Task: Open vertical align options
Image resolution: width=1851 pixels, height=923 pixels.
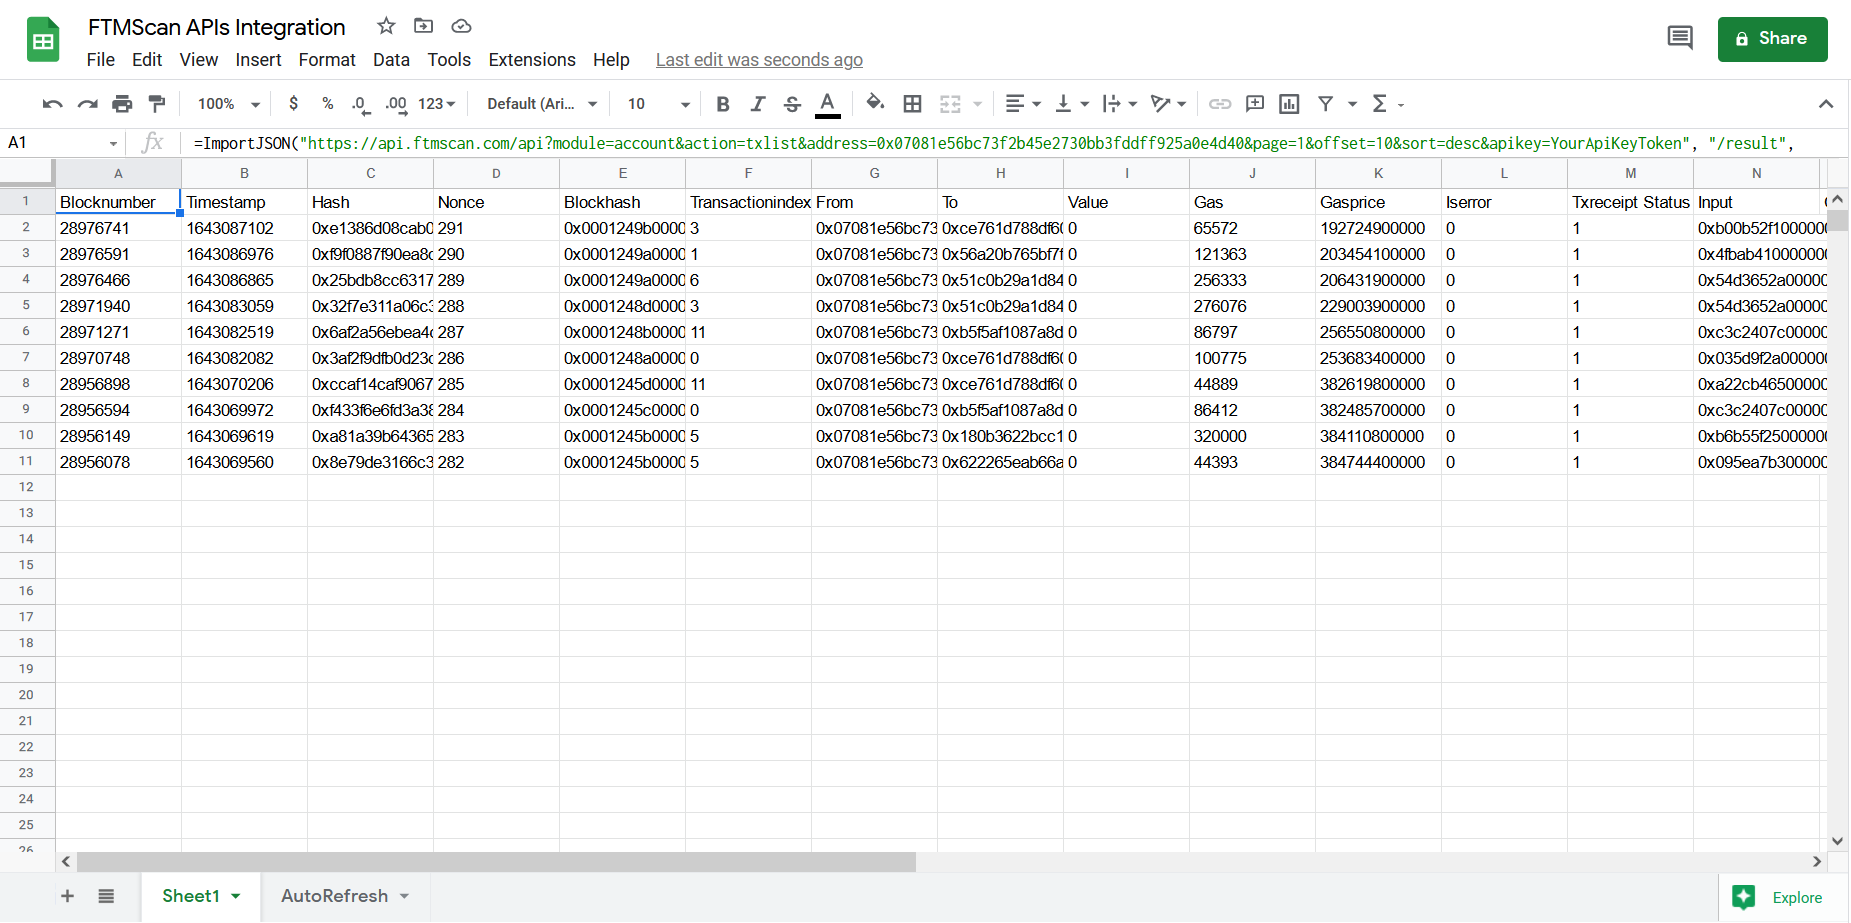Action: (1071, 104)
